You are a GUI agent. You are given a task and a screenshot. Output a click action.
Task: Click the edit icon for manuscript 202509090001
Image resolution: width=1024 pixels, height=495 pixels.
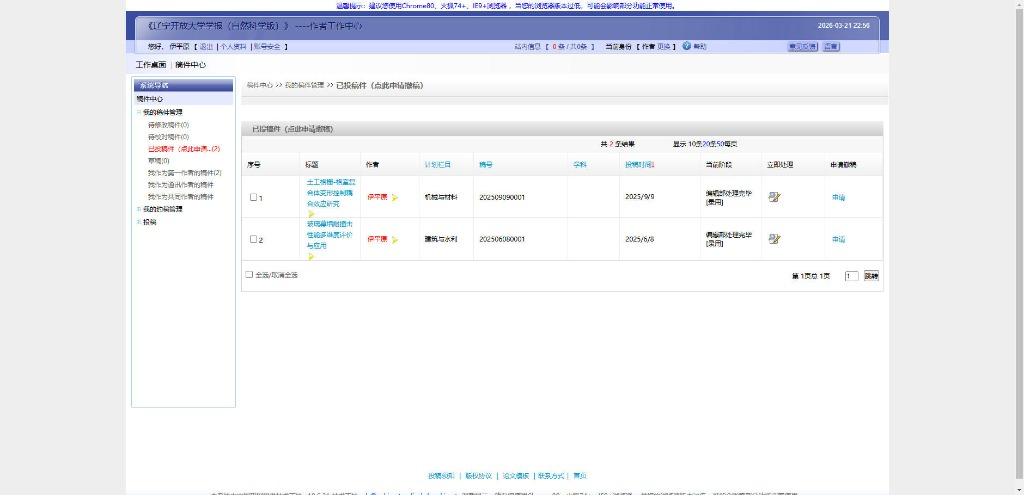tap(774, 197)
